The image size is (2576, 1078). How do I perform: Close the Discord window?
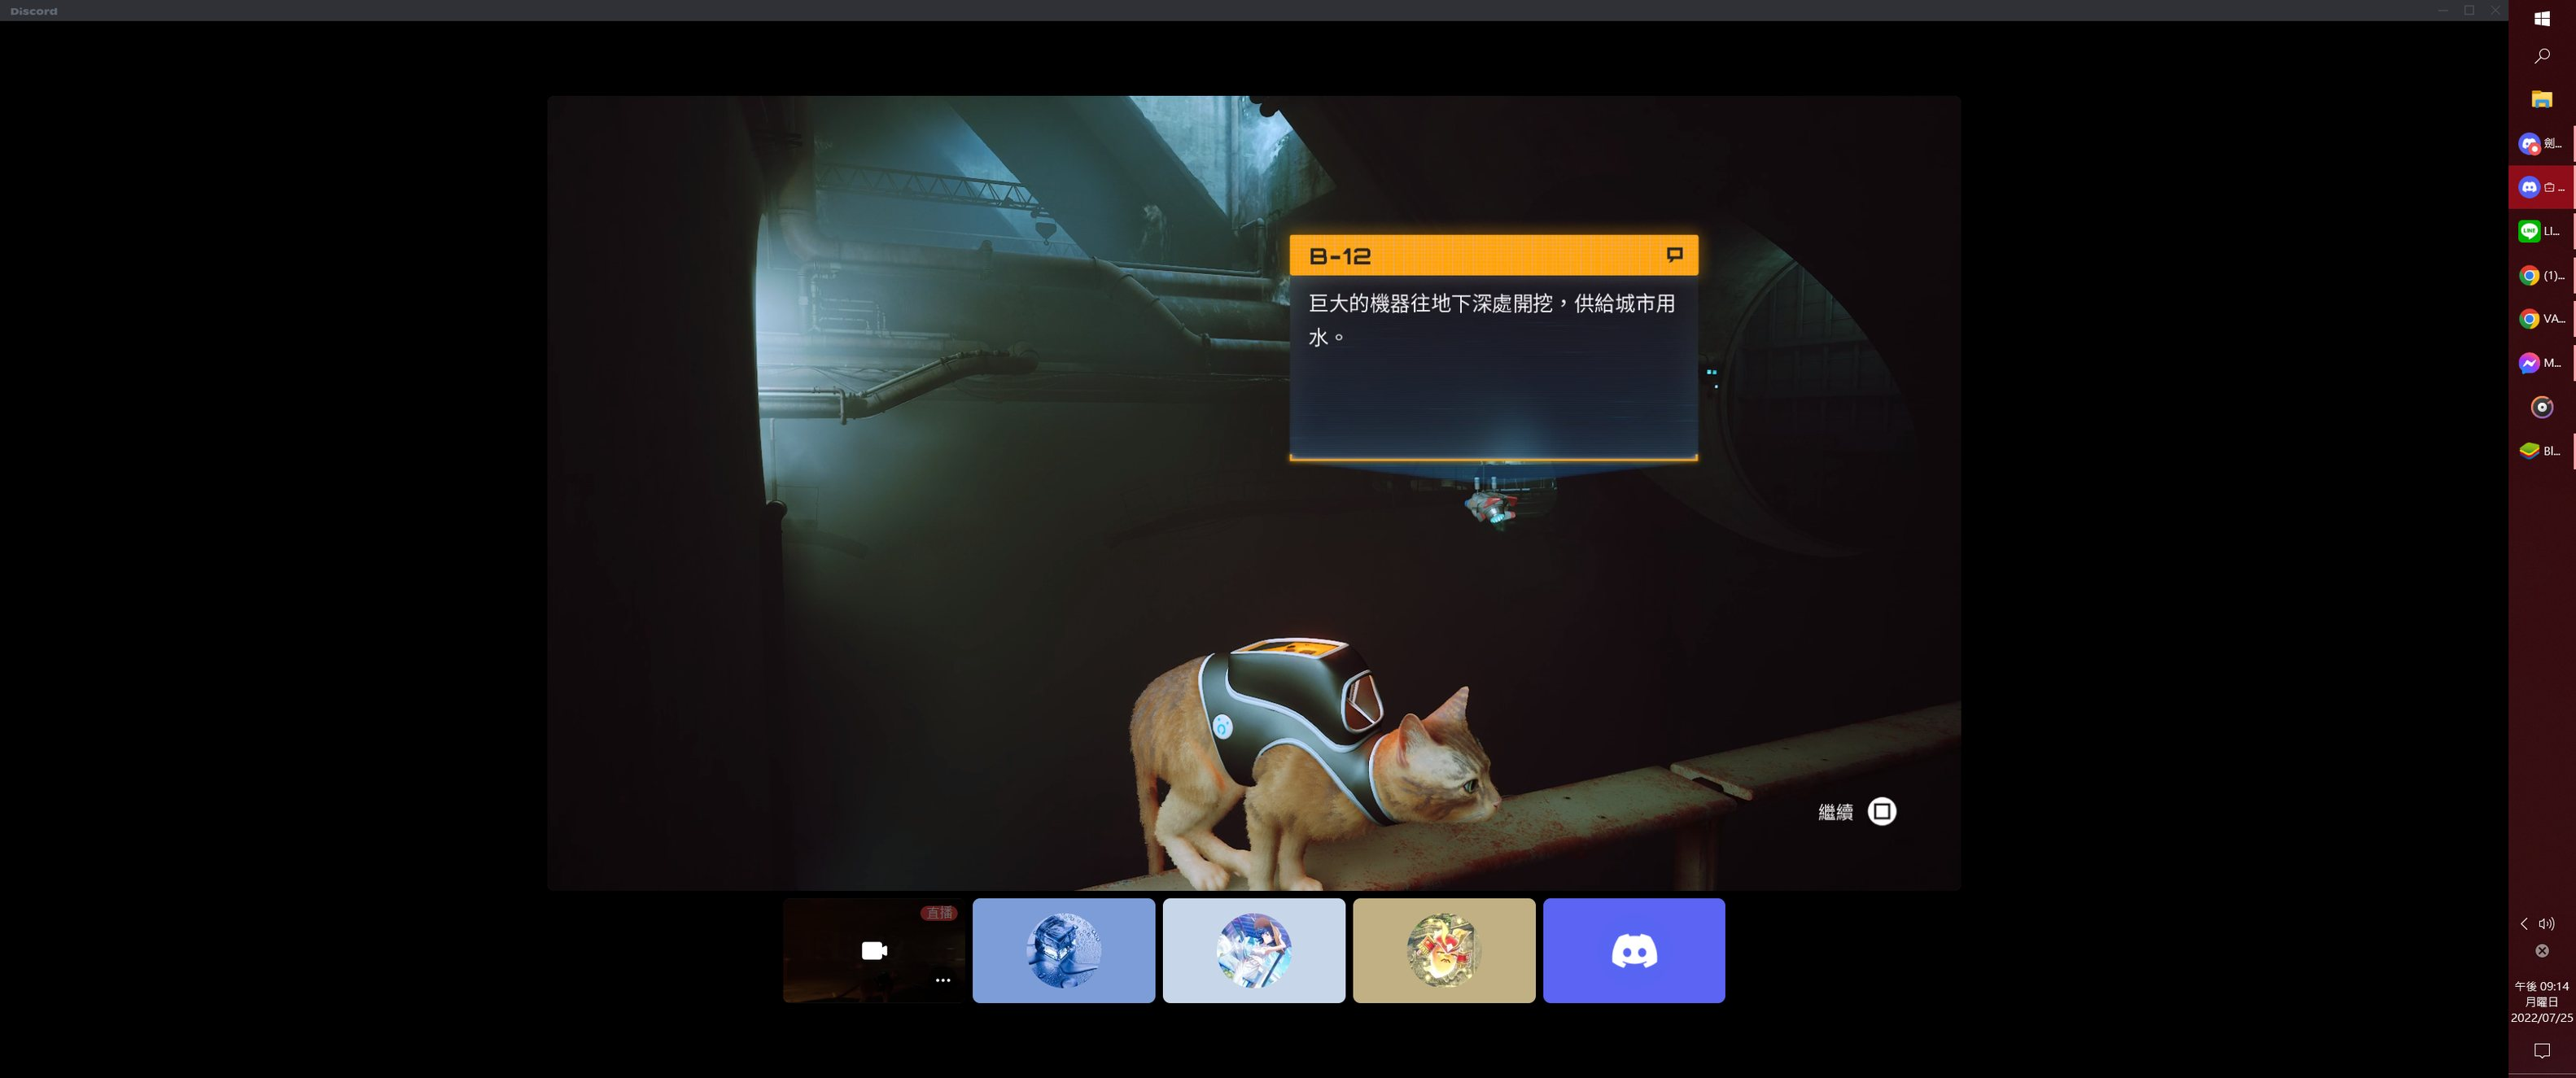pos(2496,10)
